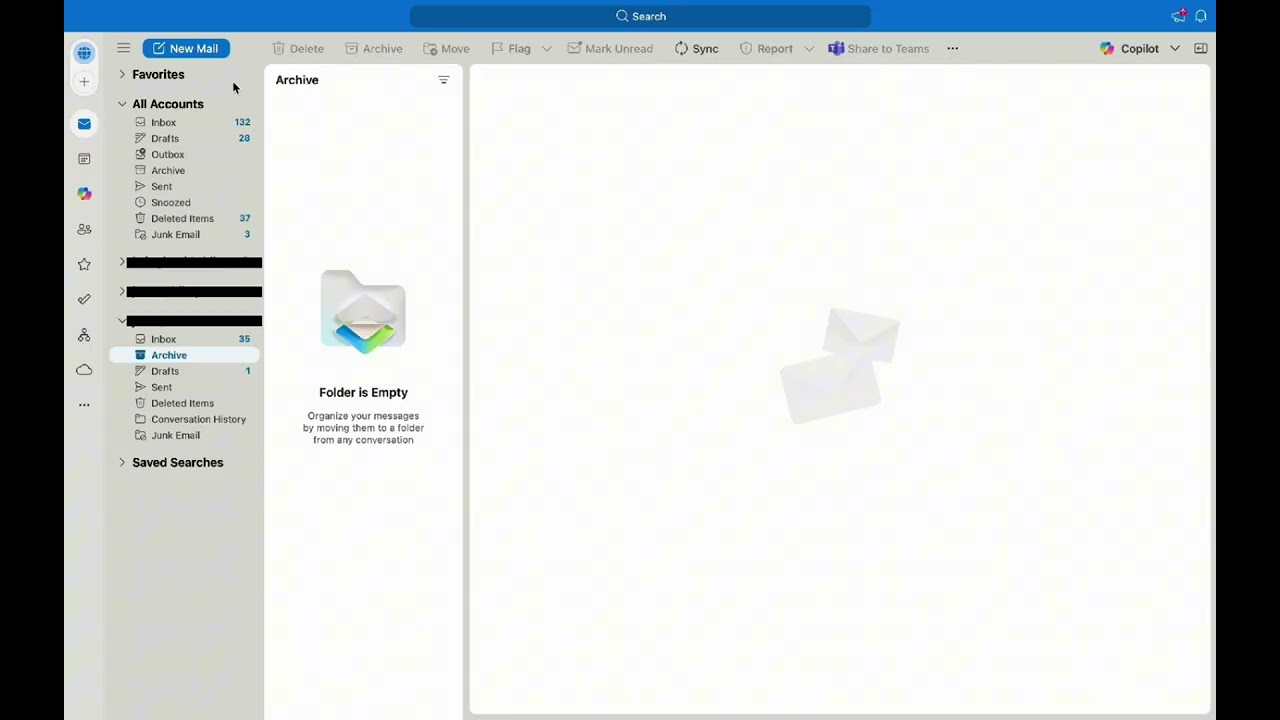The height and width of the screenshot is (720, 1280).
Task: Click Share to Teams
Action: (x=879, y=48)
